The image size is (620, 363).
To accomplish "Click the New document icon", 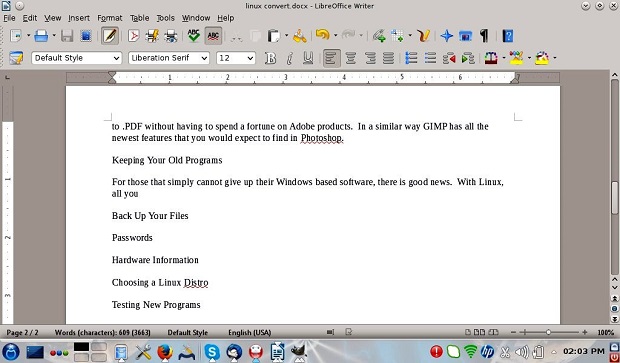I will click(x=16, y=36).
